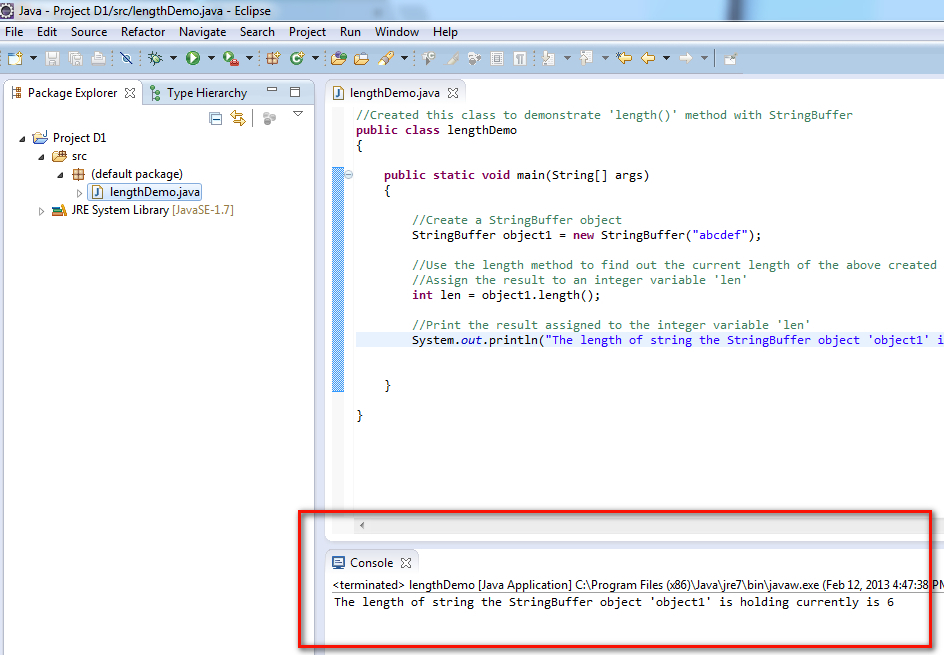Viewport: 944px width, 655px height.
Task: Open the Source menu
Action: click(88, 31)
